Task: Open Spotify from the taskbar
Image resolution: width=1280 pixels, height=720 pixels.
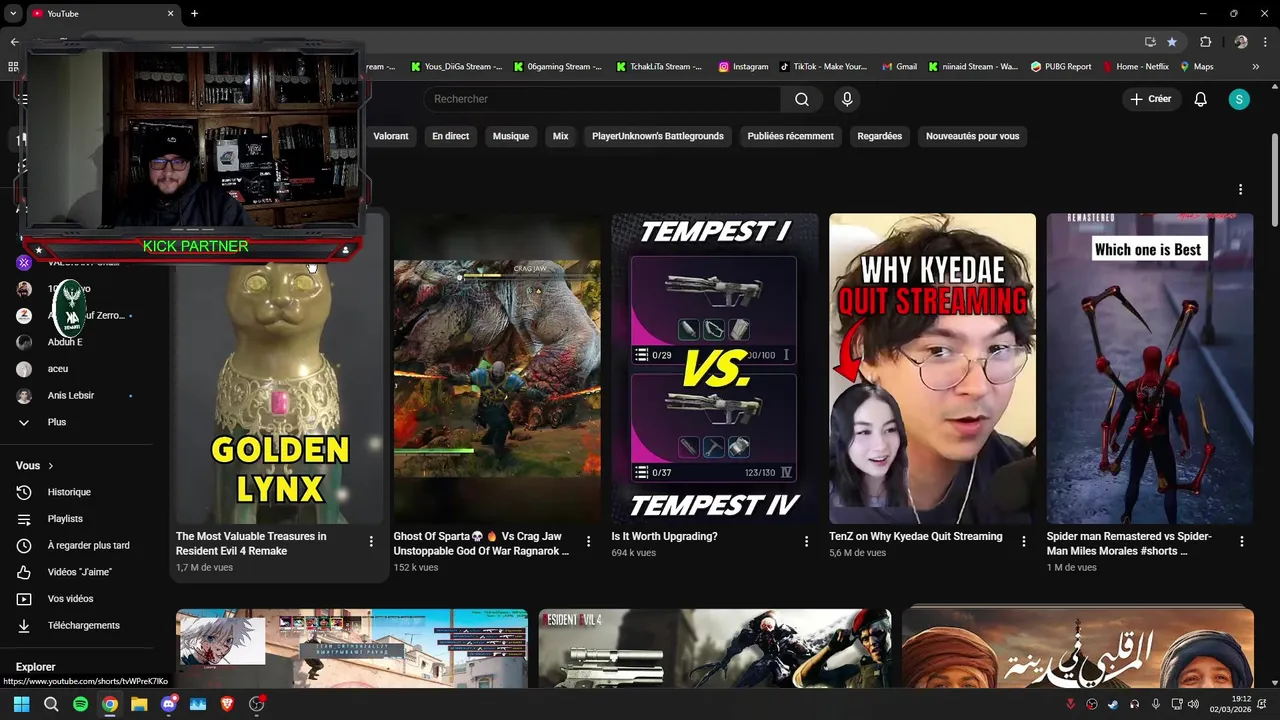Action: click(x=80, y=704)
